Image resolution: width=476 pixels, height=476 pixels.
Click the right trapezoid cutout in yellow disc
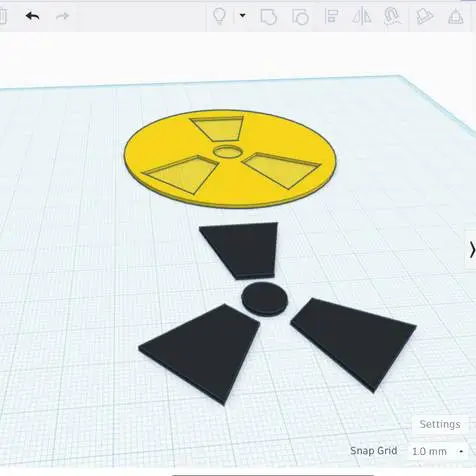point(282,170)
